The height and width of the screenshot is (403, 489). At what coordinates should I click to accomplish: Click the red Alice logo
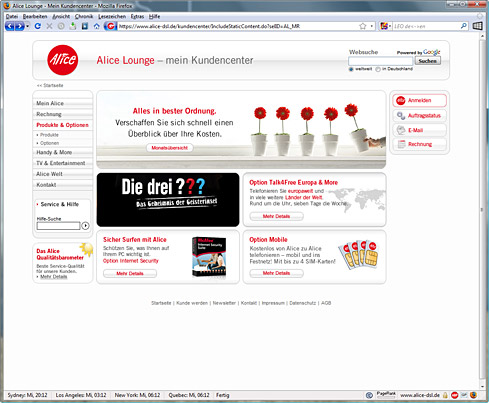63,60
